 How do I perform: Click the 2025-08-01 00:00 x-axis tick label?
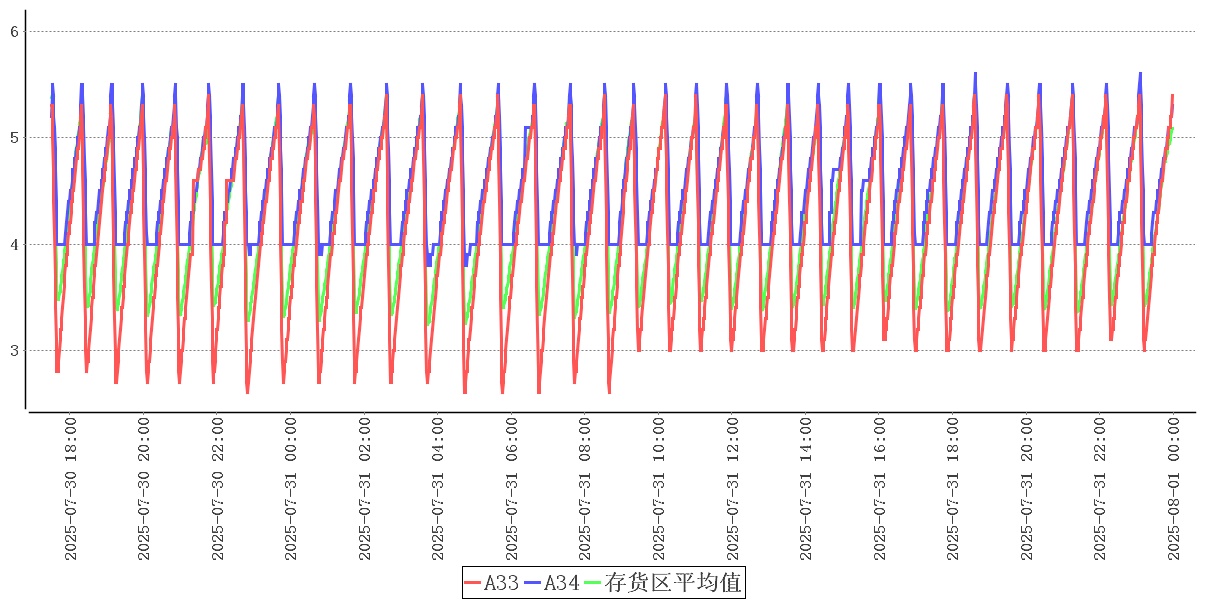pyautogui.click(x=1174, y=489)
